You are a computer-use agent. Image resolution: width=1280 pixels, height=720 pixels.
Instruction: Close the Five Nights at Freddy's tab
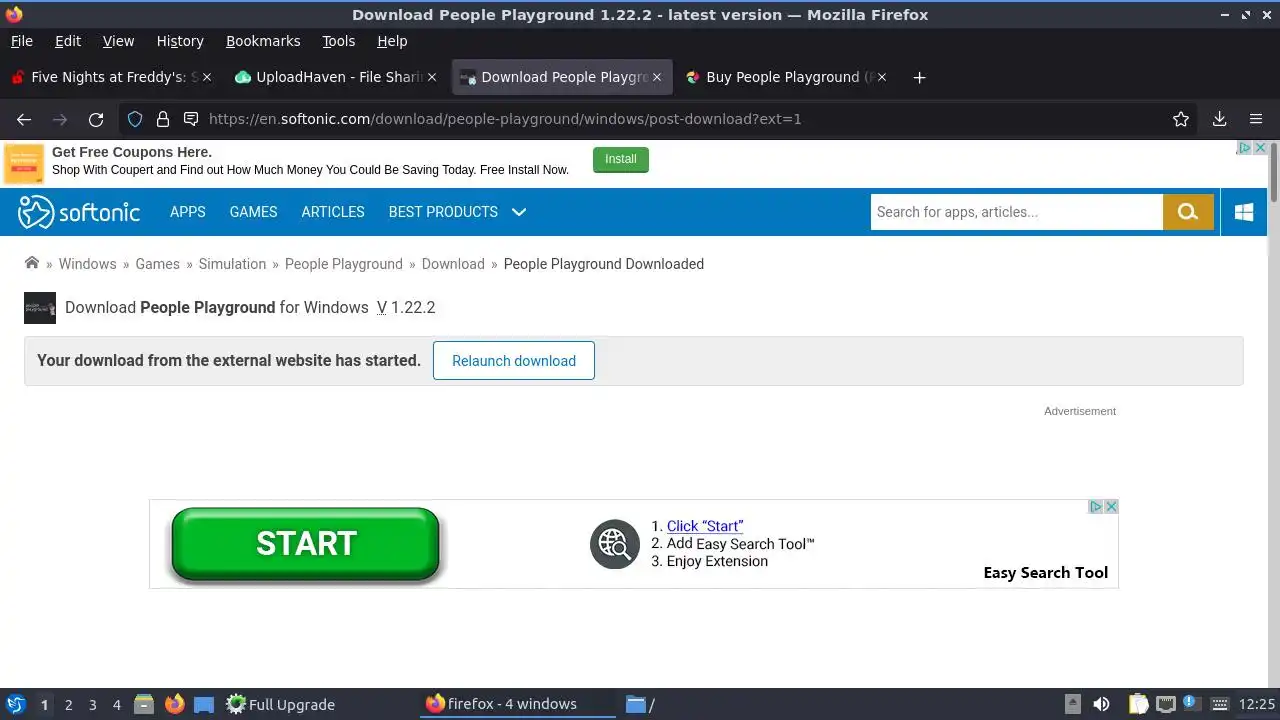click(207, 77)
